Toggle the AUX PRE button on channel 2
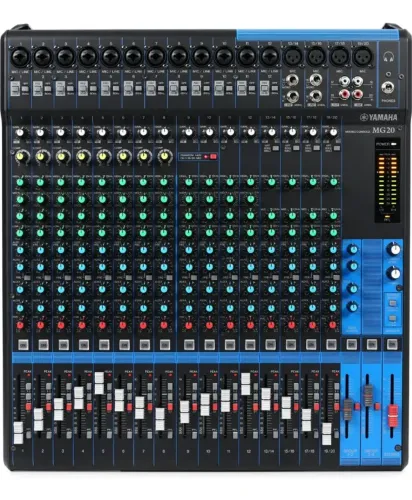The image size is (412, 500). 47,278
